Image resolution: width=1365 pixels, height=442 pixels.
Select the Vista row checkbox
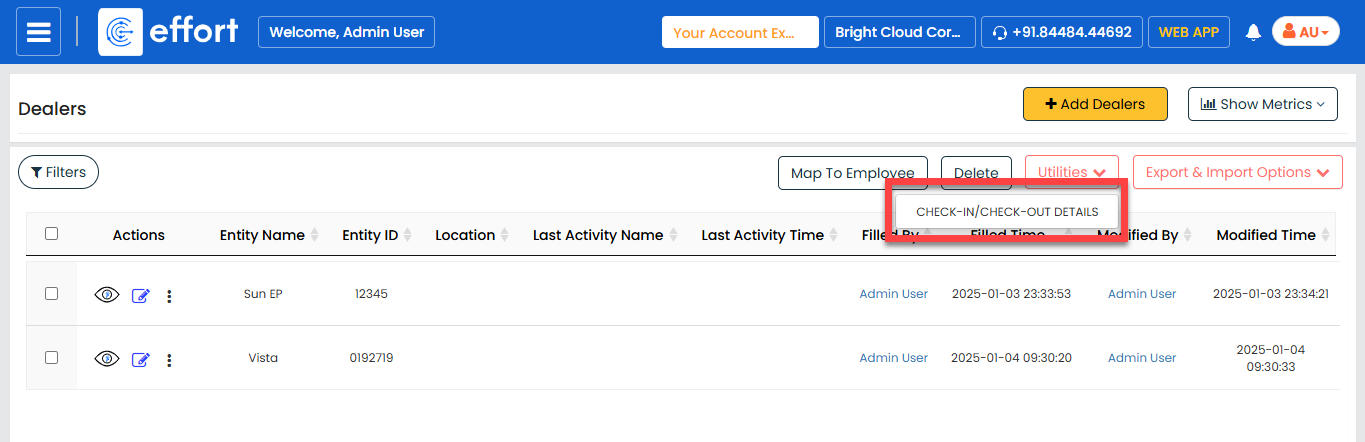52,357
